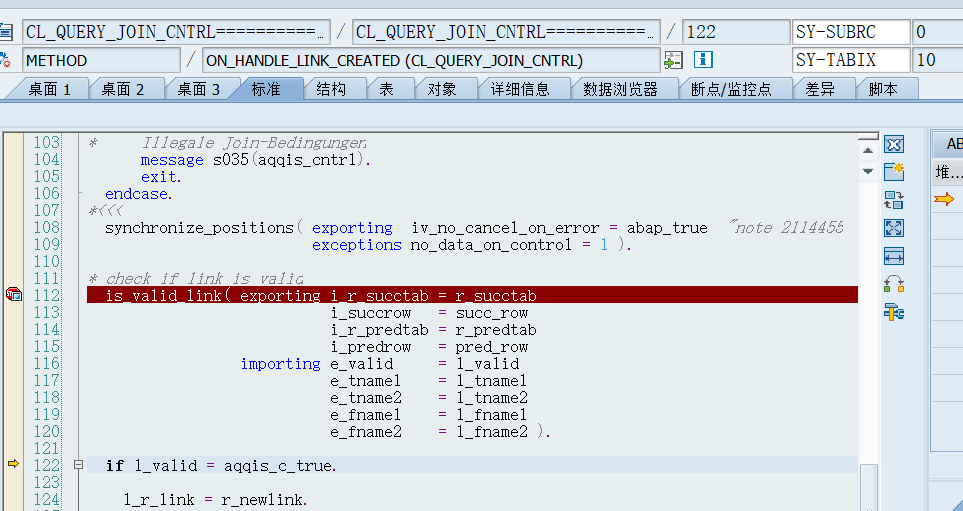Click 'i_succrow = succ_row' line

[x=429, y=313]
